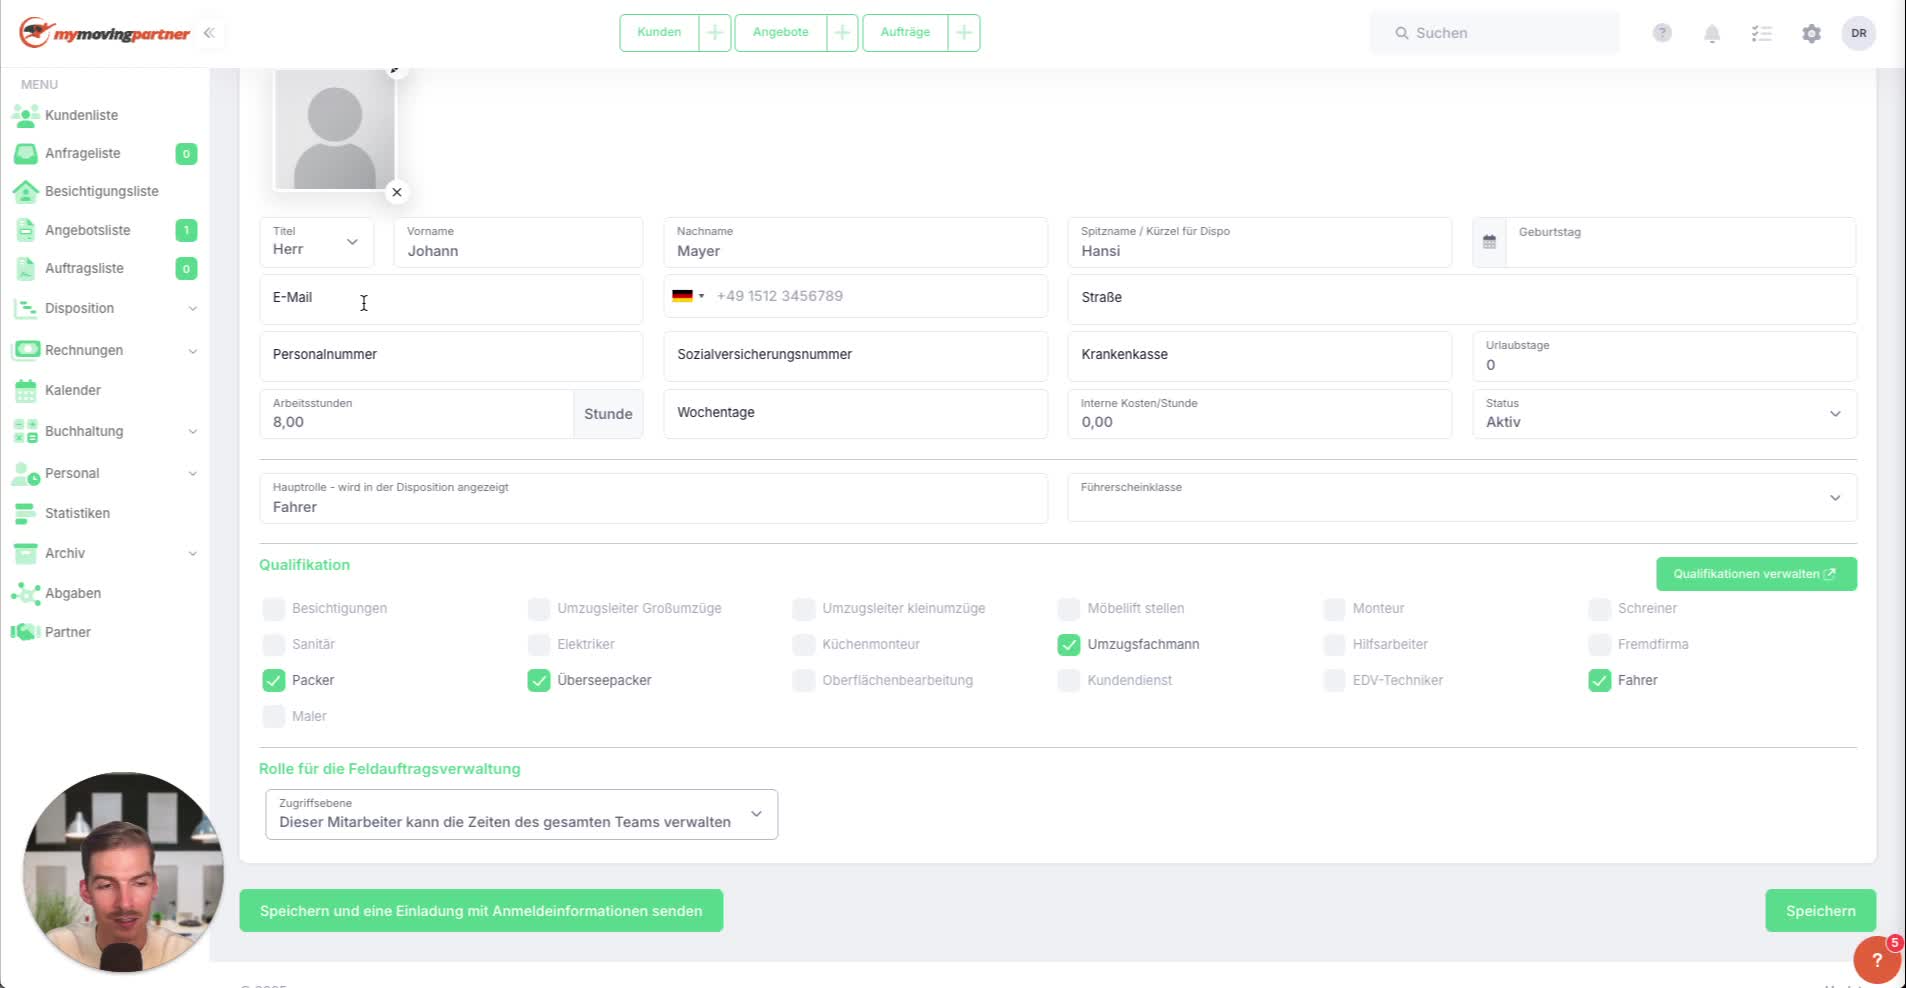Screen dimensions: 1906x988
Task: Click the Hauptrolle field showing Fahrer
Action: point(654,498)
